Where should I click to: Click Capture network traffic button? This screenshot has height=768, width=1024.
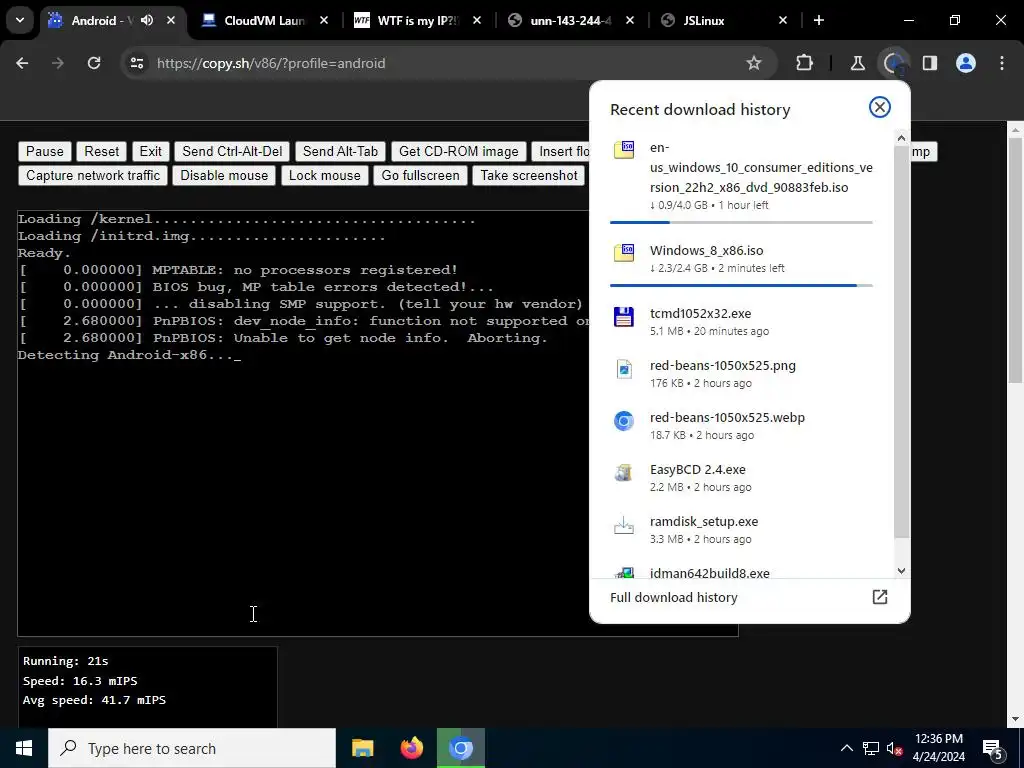(x=93, y=176)
